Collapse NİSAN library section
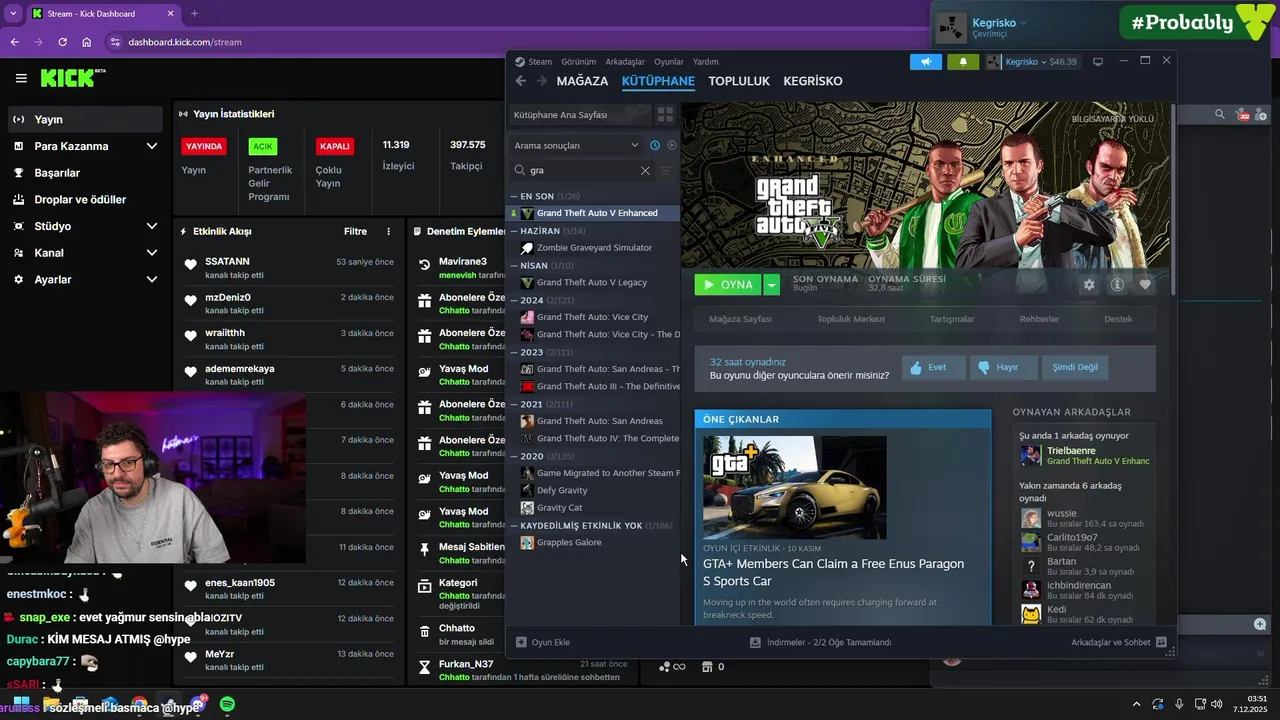The width and height of the screenshot is (1280, 720). pos(514,266)
